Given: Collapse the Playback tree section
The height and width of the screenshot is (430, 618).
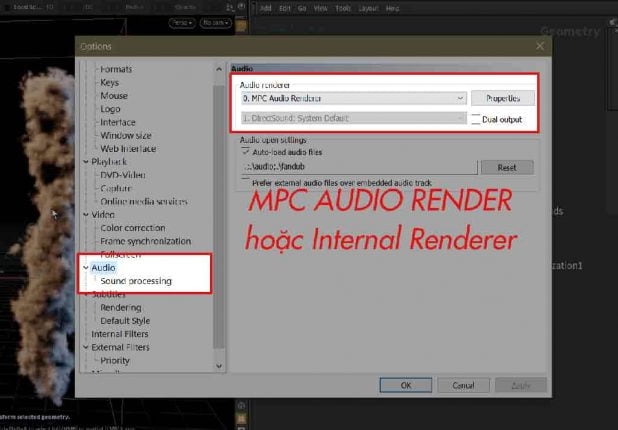Looking at the screenshot, I should (x=86, y=161).
